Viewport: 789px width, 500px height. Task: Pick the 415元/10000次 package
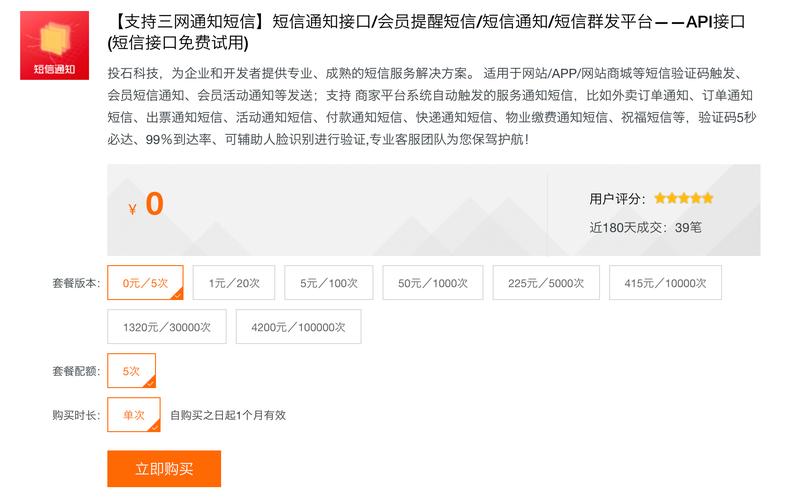(x=665, y=283)
